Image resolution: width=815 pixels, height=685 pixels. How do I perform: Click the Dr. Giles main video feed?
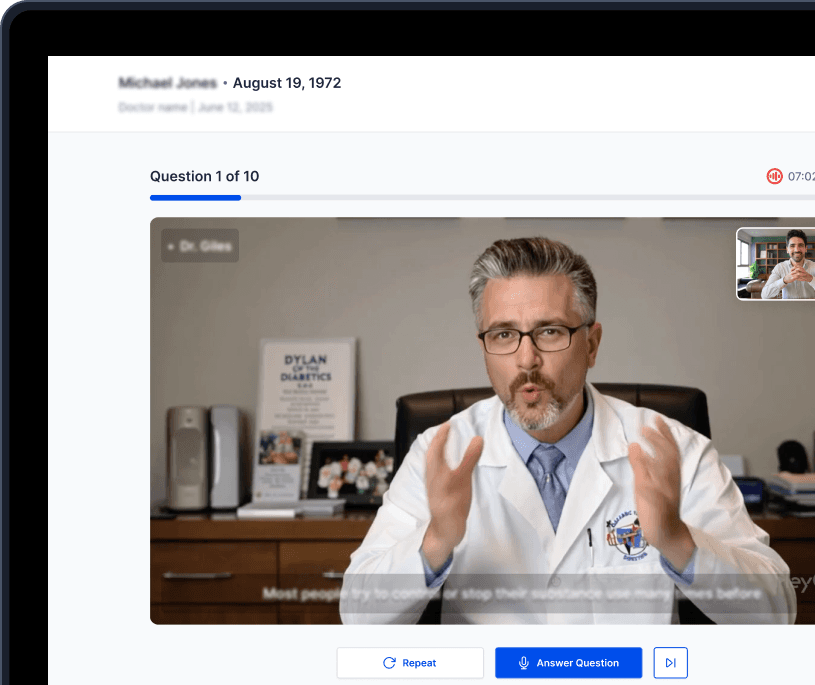pos(480,420)
